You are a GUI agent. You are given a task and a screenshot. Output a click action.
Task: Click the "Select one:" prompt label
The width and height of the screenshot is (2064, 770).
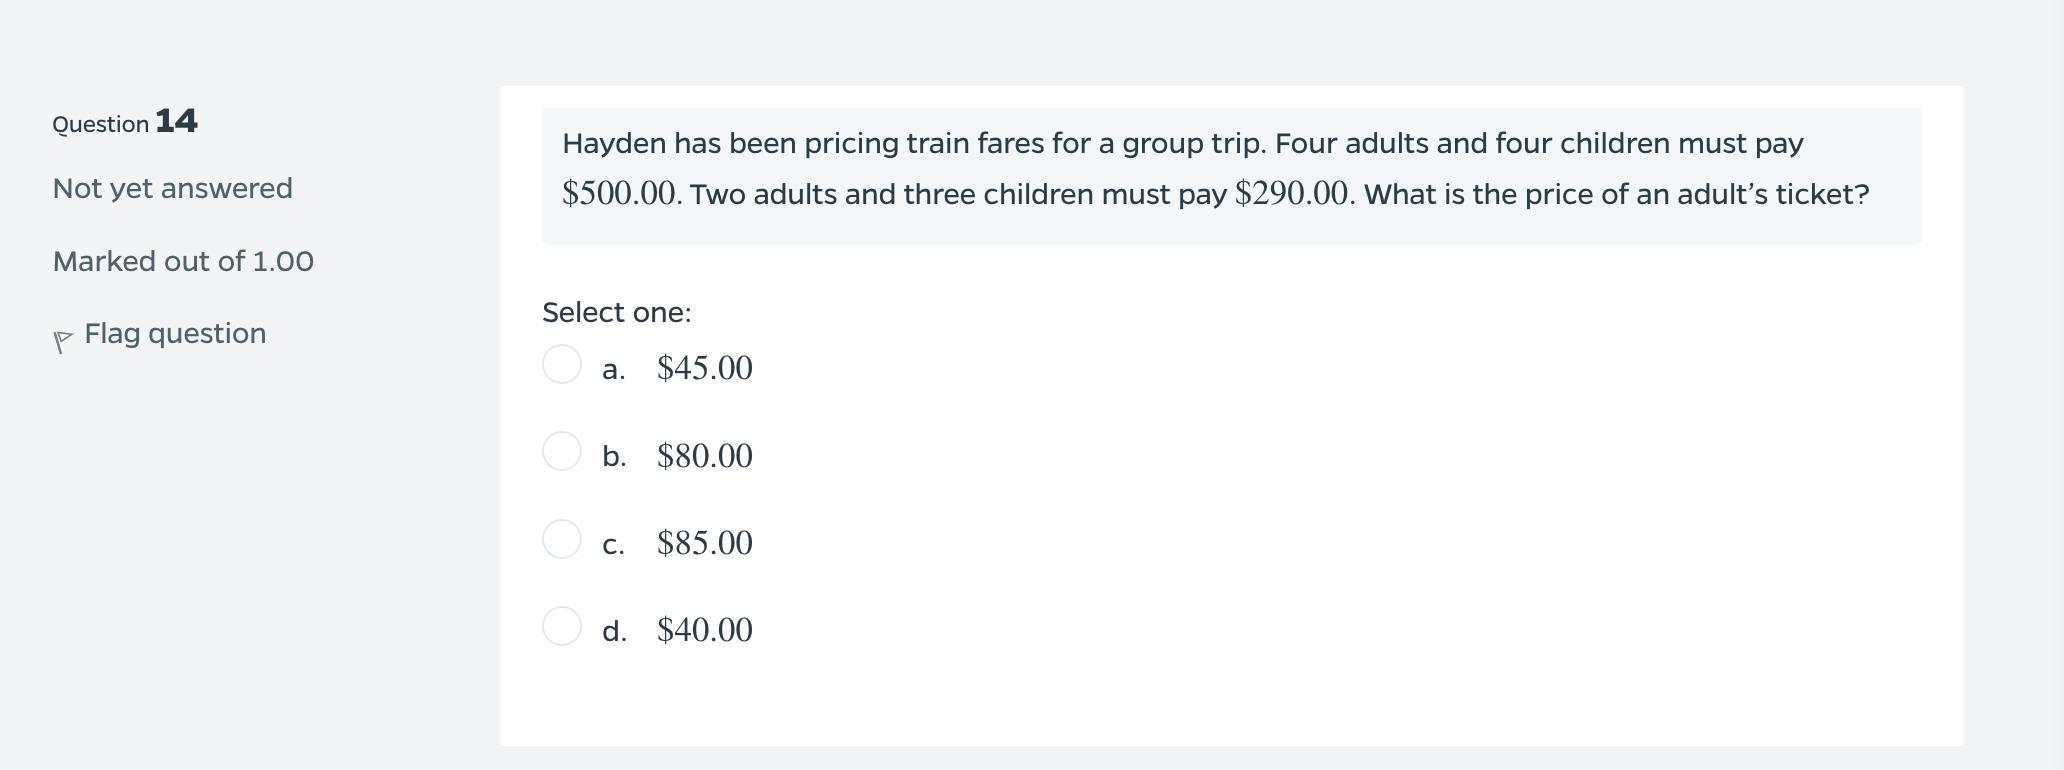pos(616,312)
